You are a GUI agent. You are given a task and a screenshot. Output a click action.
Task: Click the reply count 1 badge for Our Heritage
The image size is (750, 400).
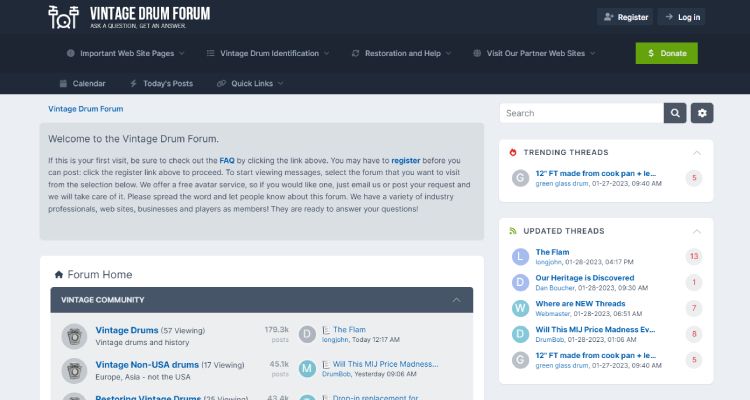click(x=694, y=282)
